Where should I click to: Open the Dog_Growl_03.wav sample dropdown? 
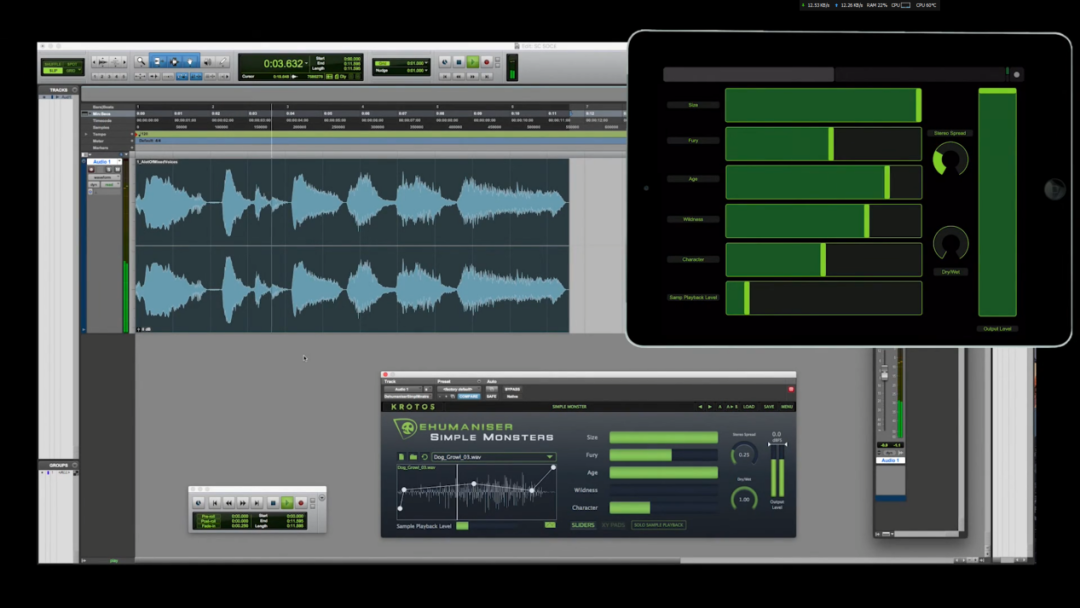493,457
